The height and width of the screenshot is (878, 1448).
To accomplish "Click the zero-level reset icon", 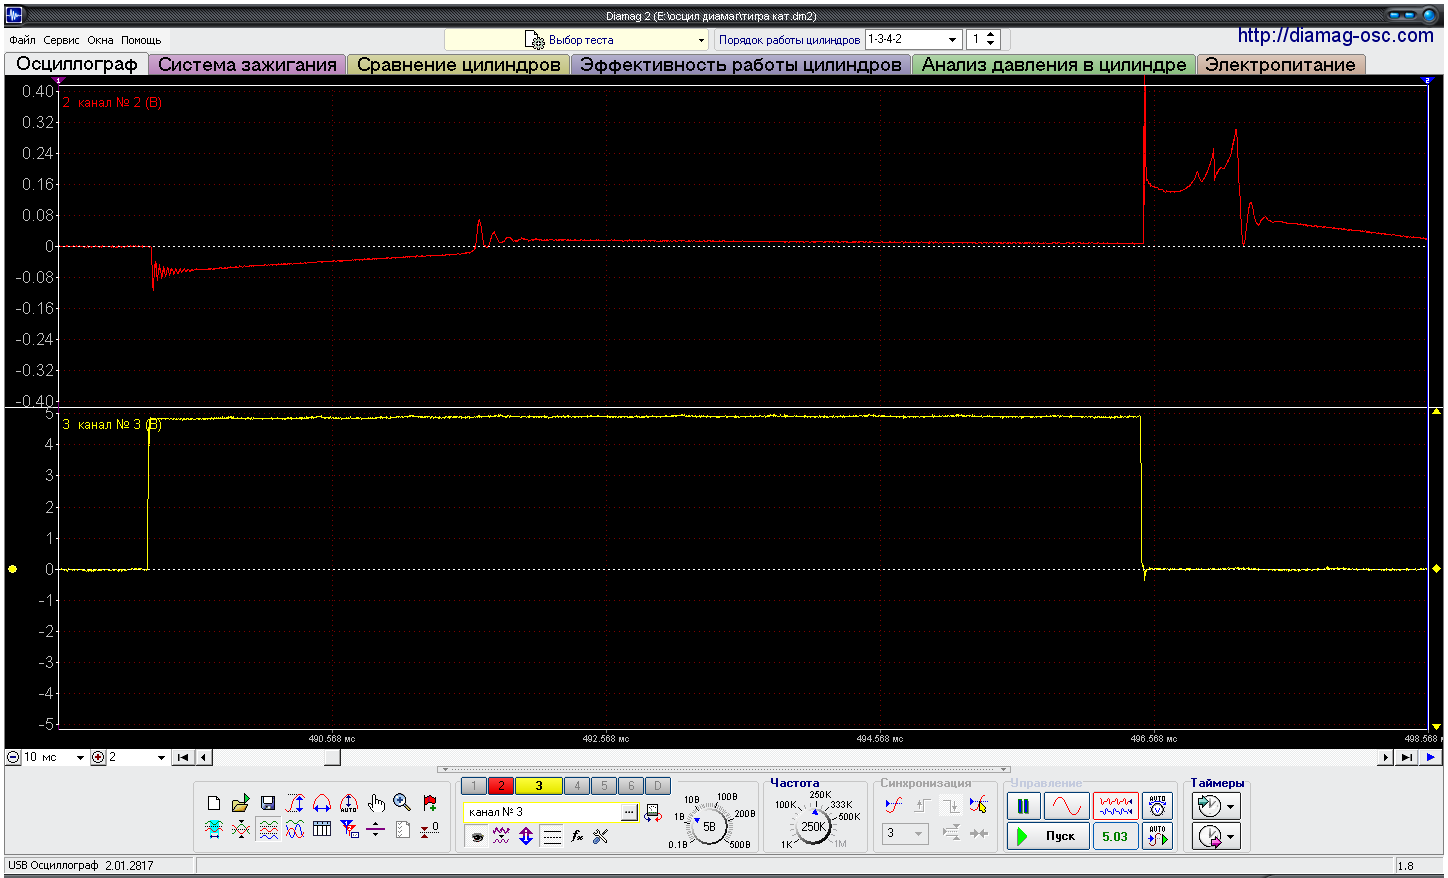I will coord(430,829).
